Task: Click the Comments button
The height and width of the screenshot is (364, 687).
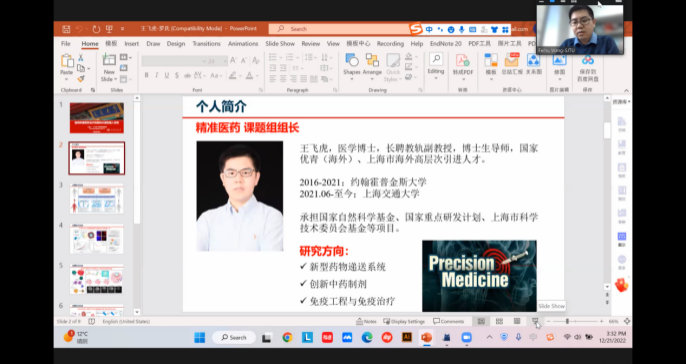Action: (x=448, y=322)
